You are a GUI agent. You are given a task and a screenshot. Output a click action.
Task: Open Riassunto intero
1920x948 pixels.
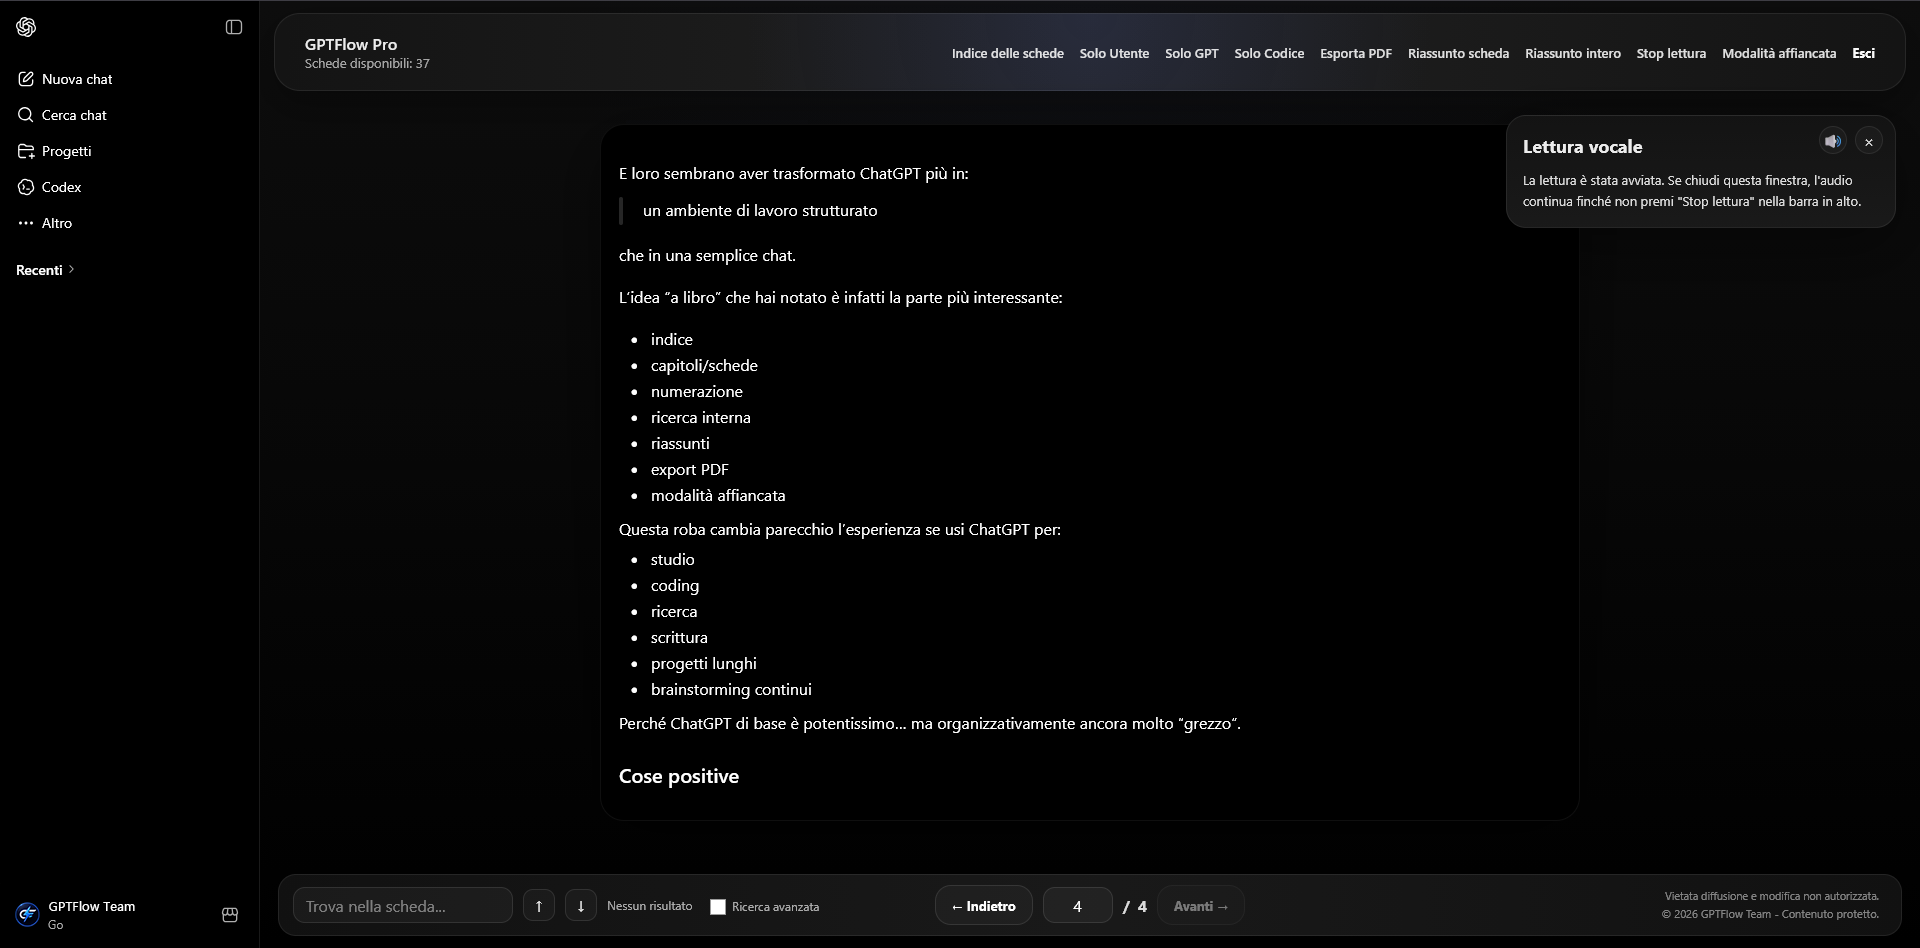click(1572, 53)
